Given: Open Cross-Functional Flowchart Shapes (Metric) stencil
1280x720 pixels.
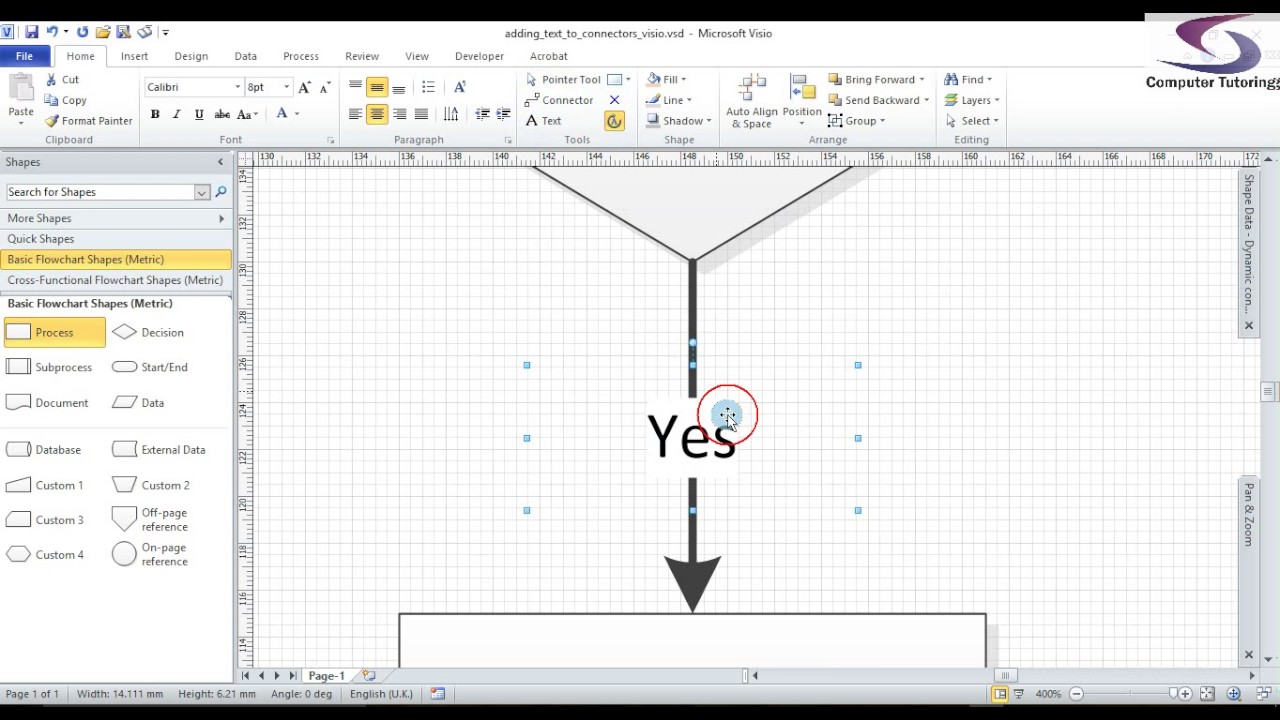Looking at the screenshot, I should tap(116, 280).
